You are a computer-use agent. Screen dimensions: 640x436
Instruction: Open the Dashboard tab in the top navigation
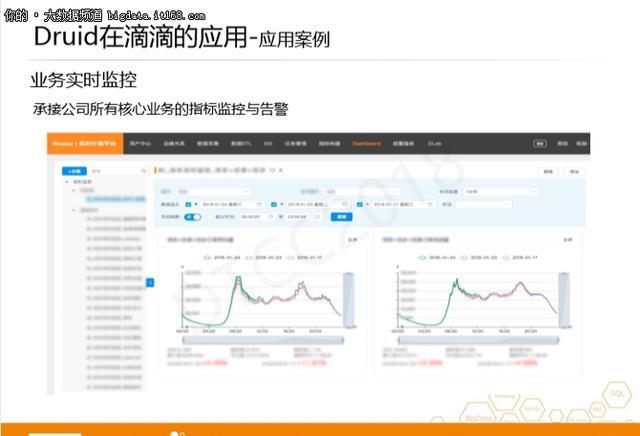point(366,144)
